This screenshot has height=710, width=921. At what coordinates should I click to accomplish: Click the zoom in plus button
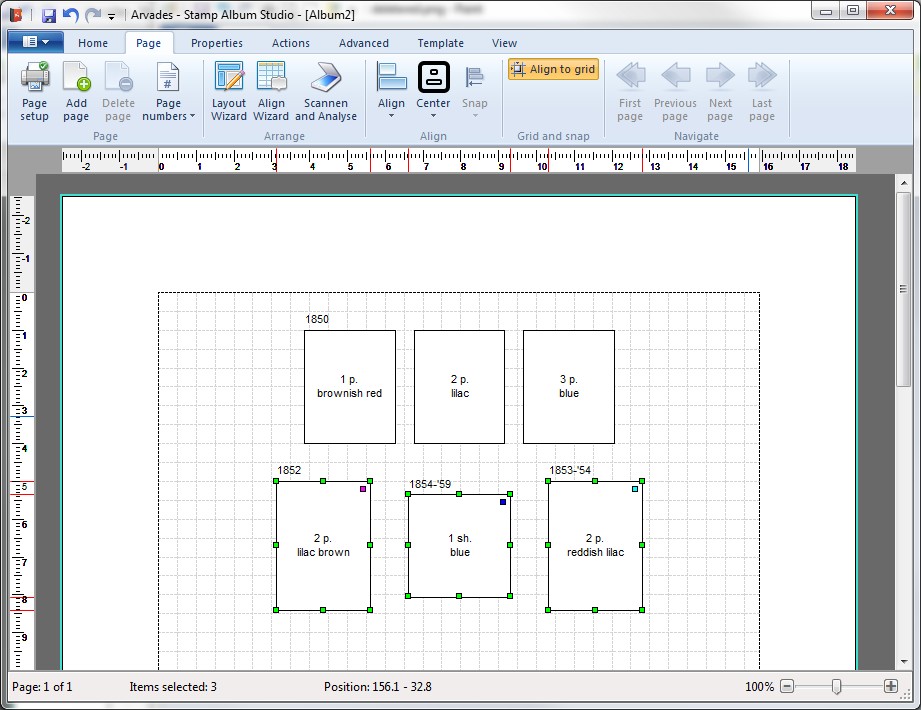pyautogui.click(x=891, y=686)
